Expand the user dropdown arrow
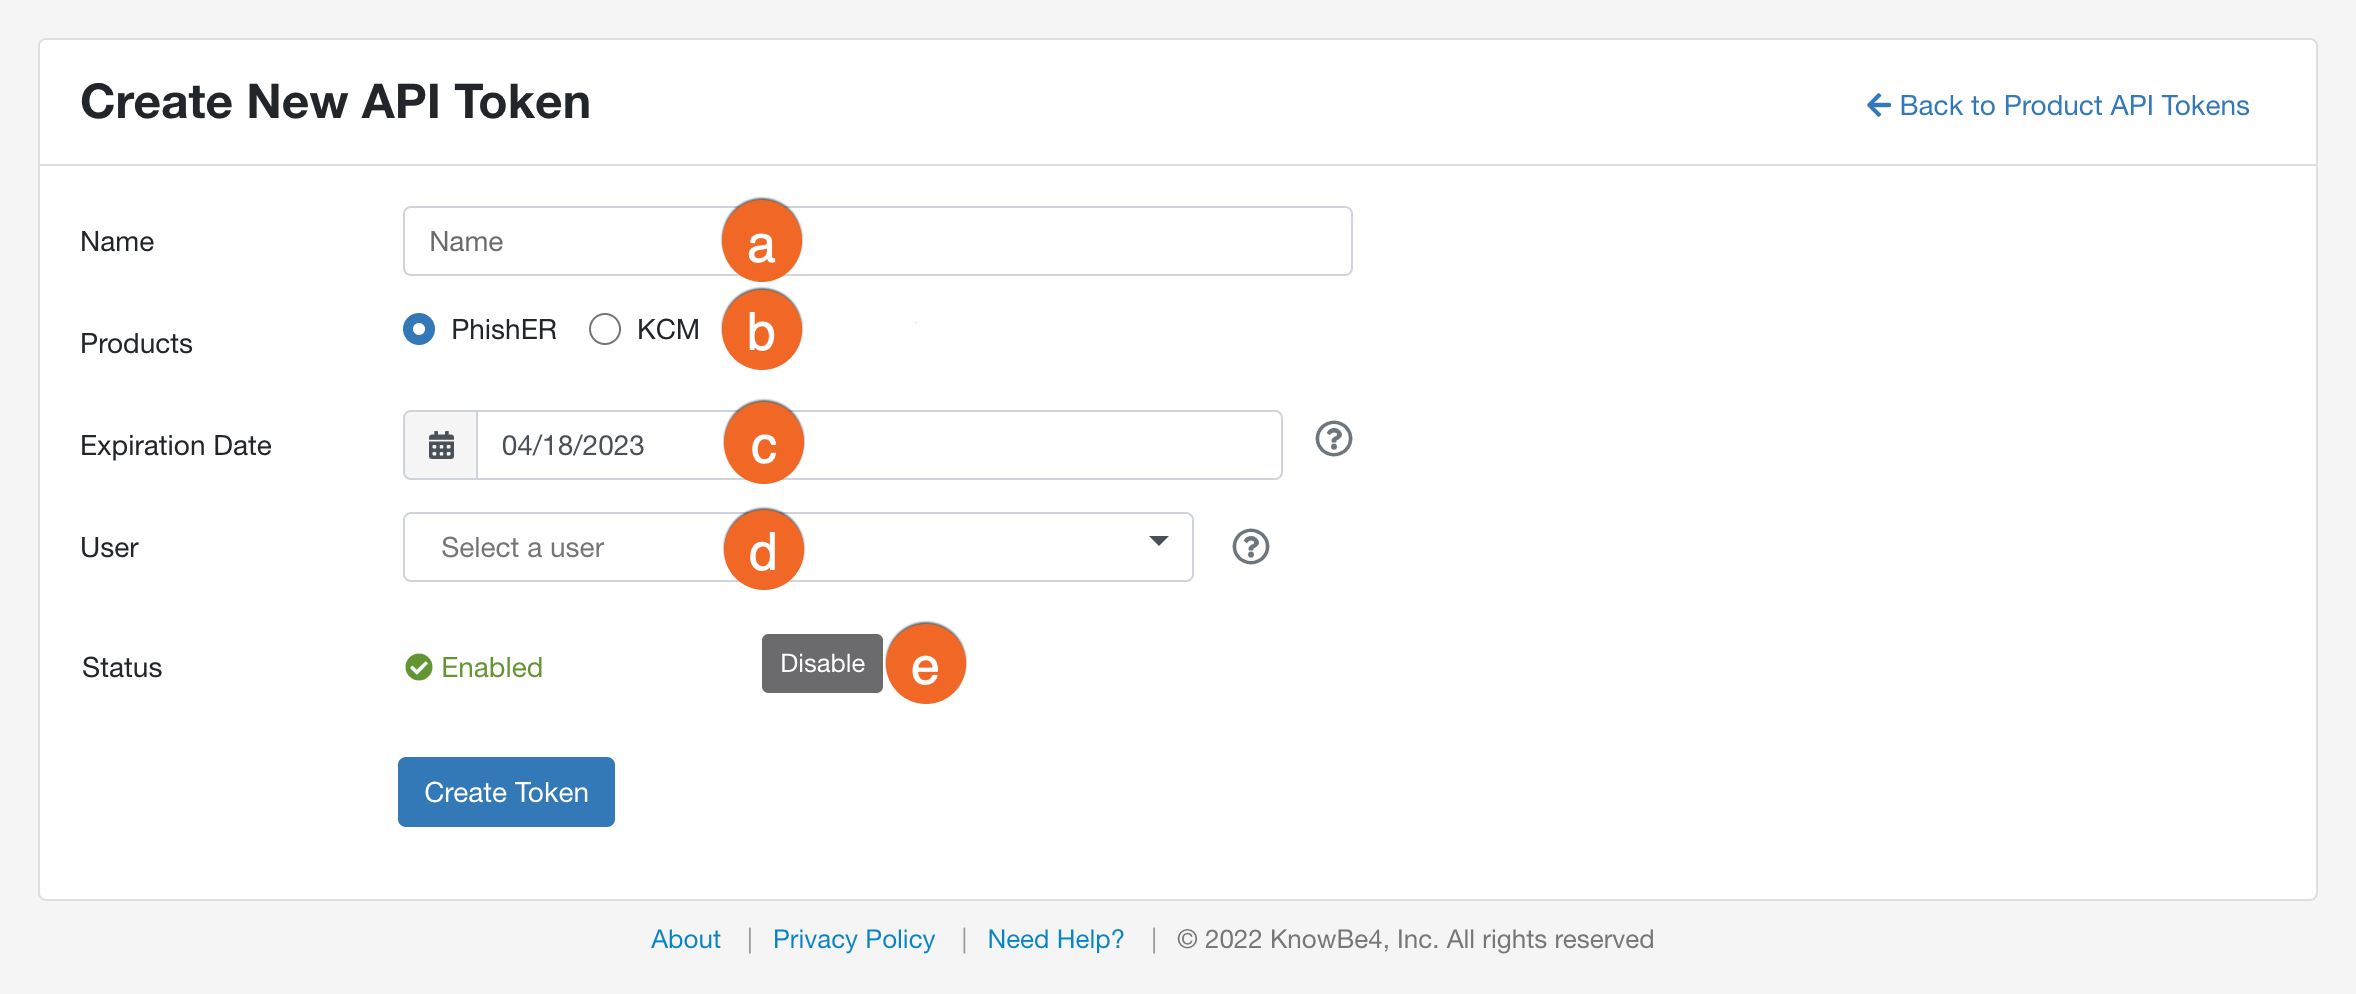Viewport: 2356px width, 994px height. 1158,542
